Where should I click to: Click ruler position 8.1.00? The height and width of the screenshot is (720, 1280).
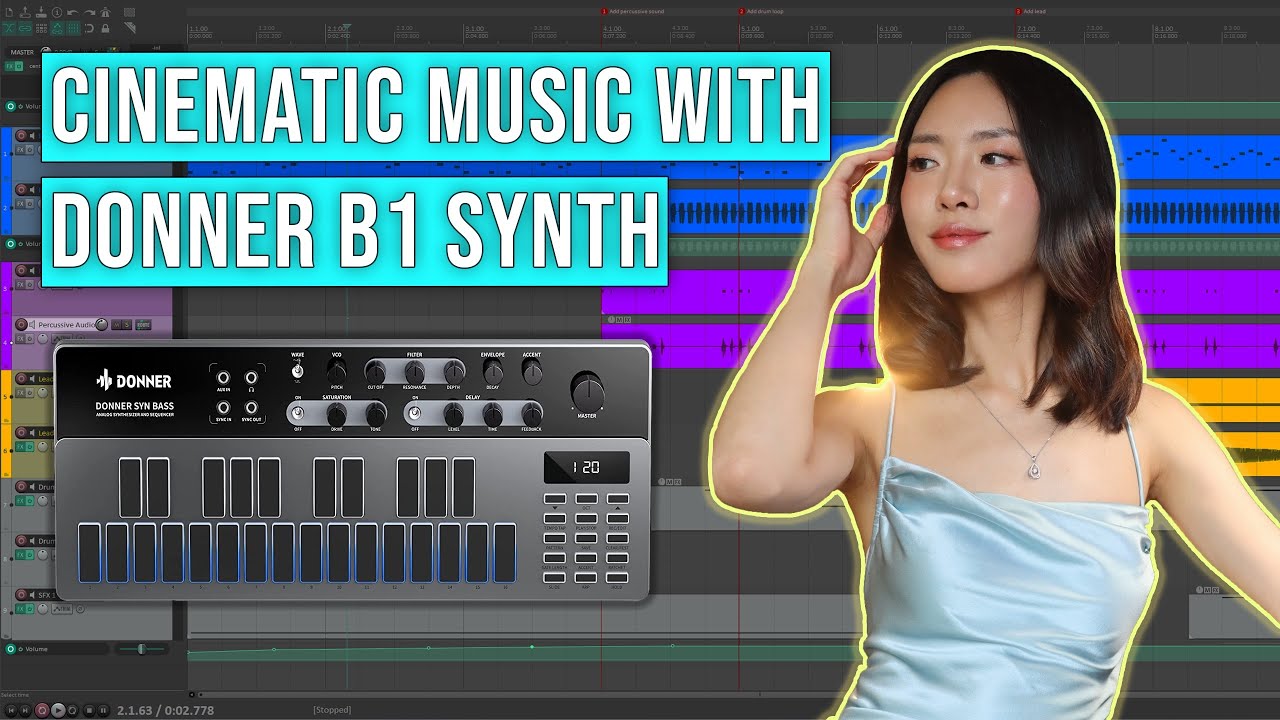click(x=1164, y=28)
